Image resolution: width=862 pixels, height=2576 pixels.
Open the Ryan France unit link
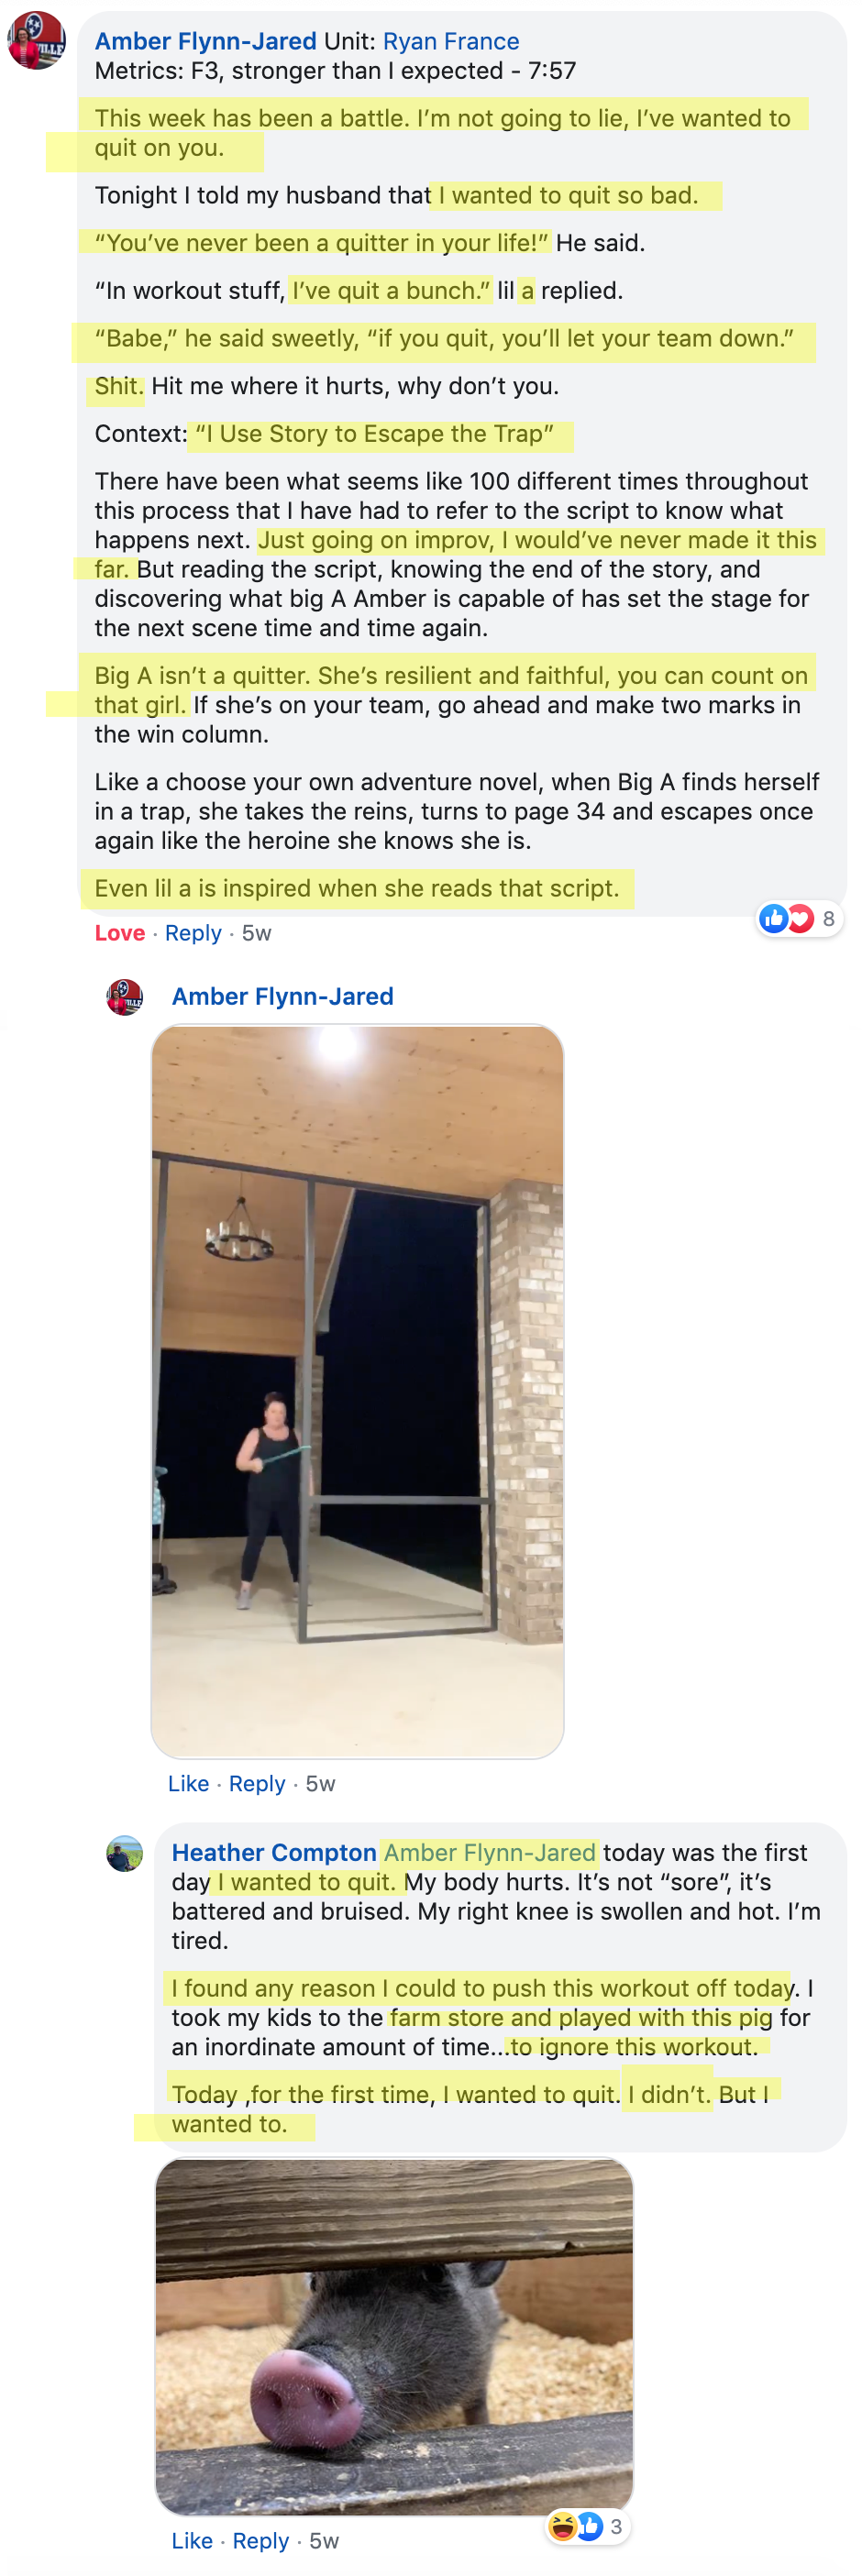[451, 41]
